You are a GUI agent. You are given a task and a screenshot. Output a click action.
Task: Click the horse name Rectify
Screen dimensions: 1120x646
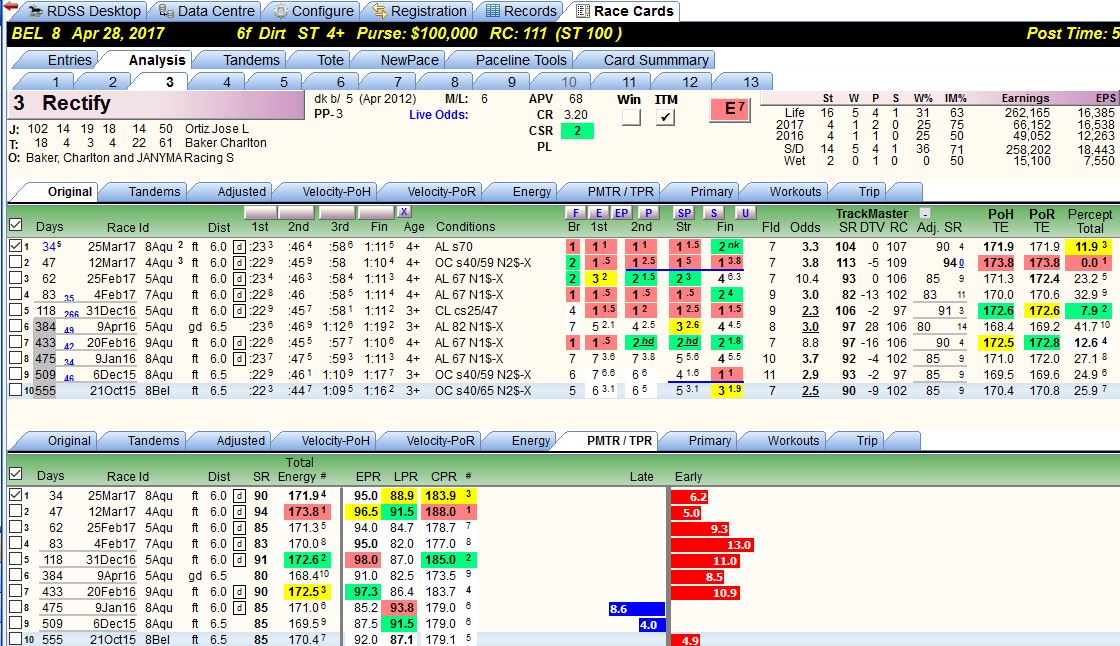[x=76, y=104]
